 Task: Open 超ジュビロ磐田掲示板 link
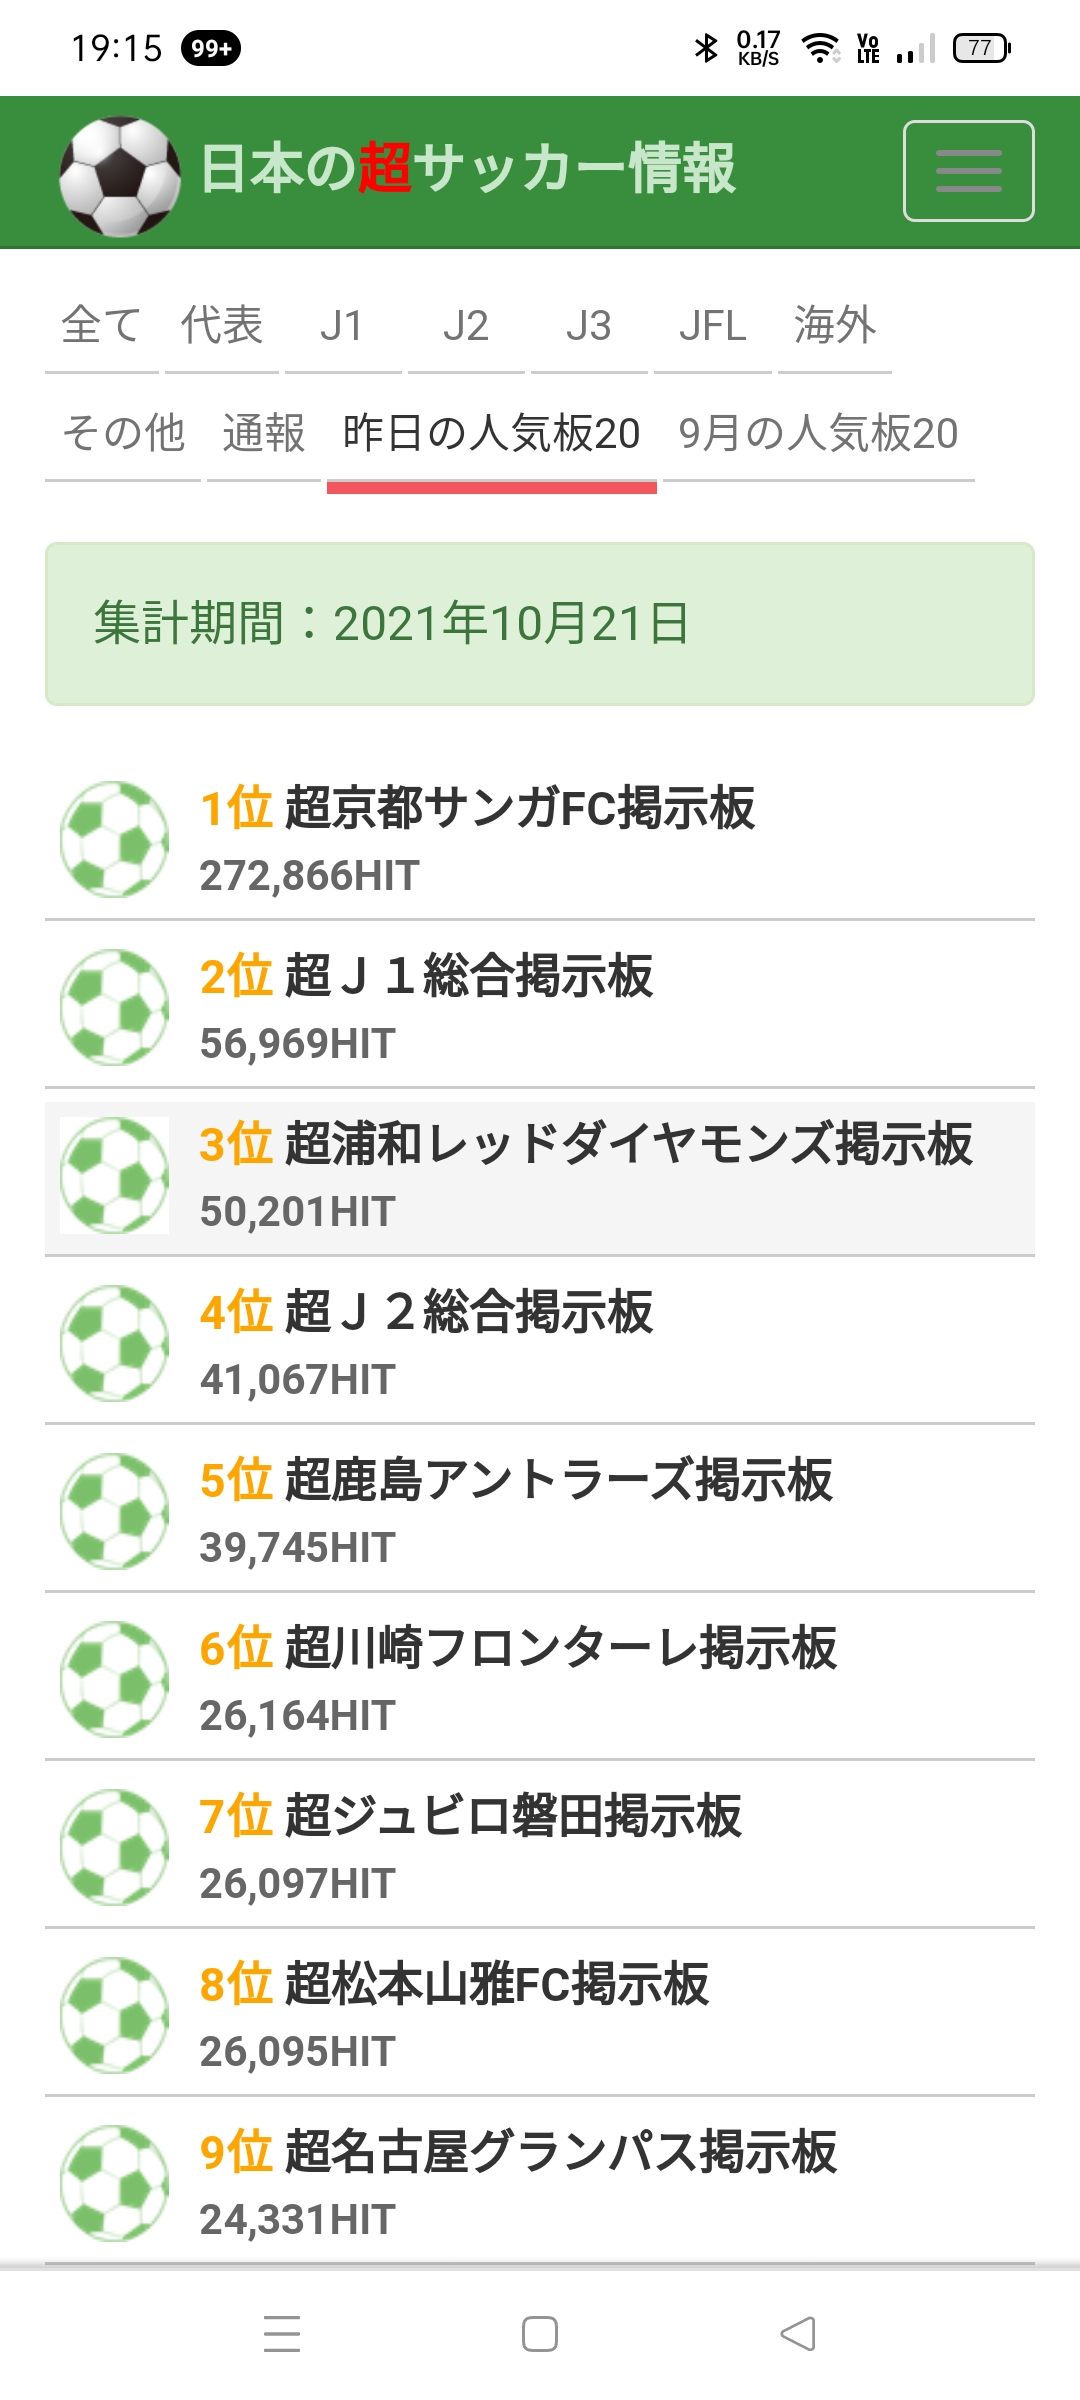point(513,1816)
